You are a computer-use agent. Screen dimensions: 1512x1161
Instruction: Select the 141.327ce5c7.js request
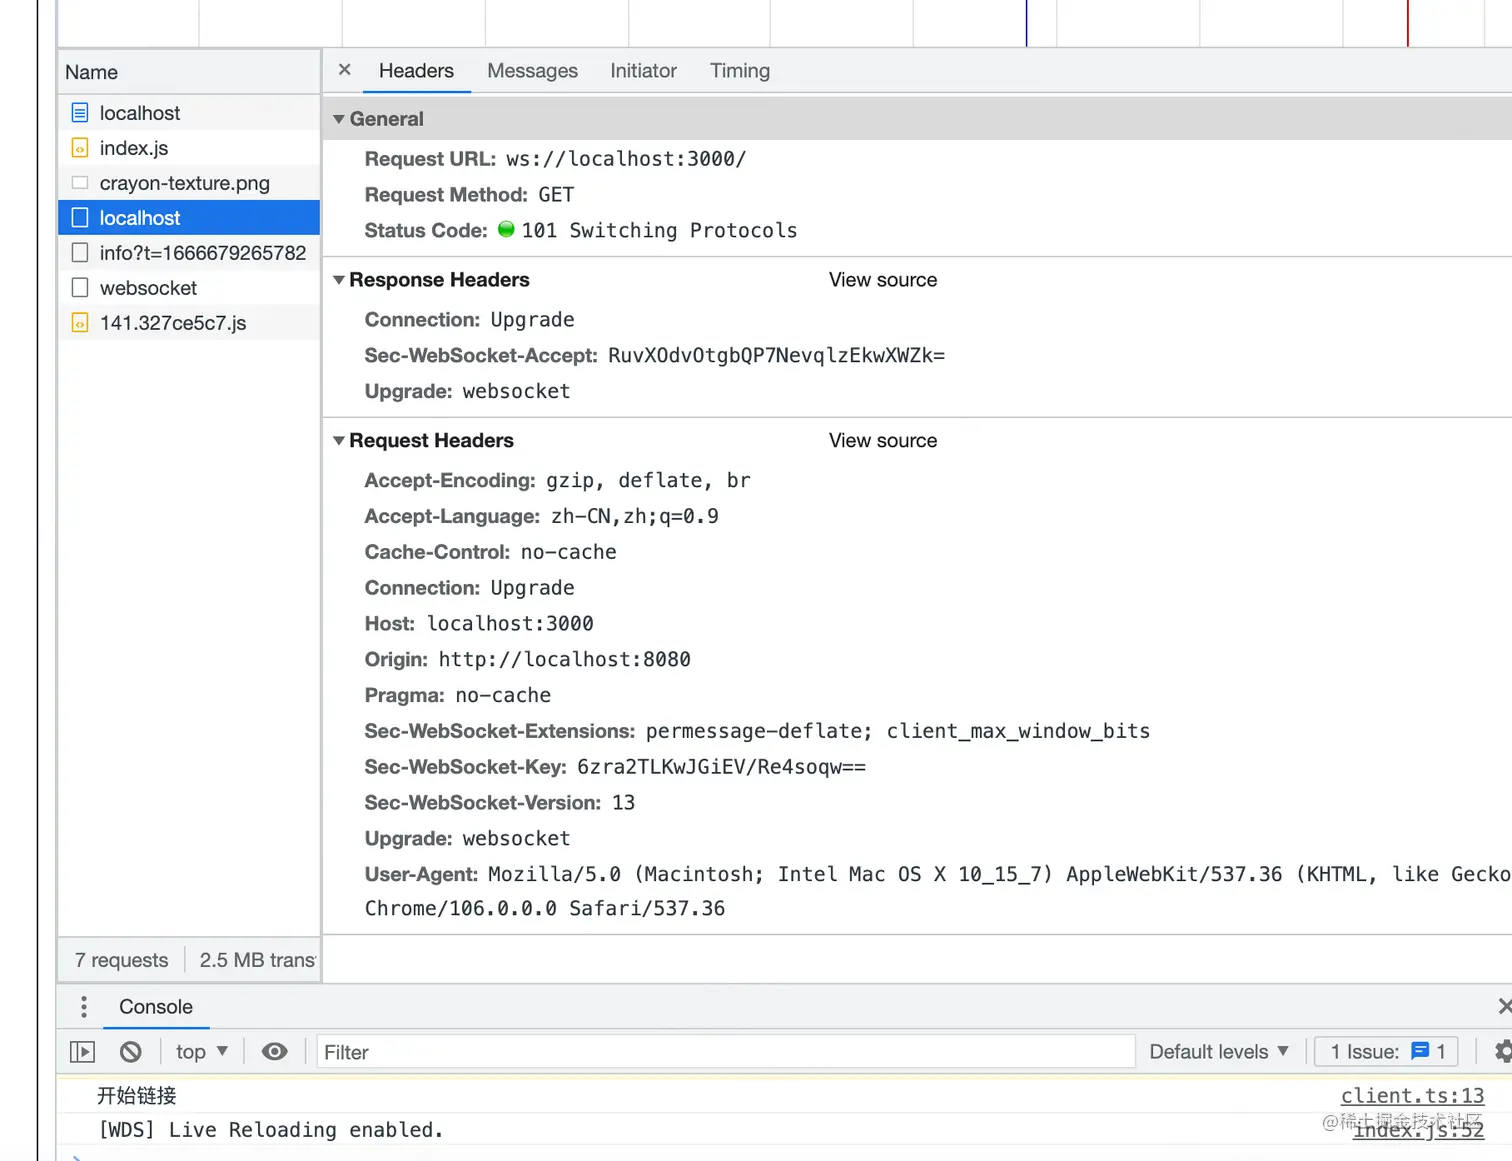click(x=189, y=323)
